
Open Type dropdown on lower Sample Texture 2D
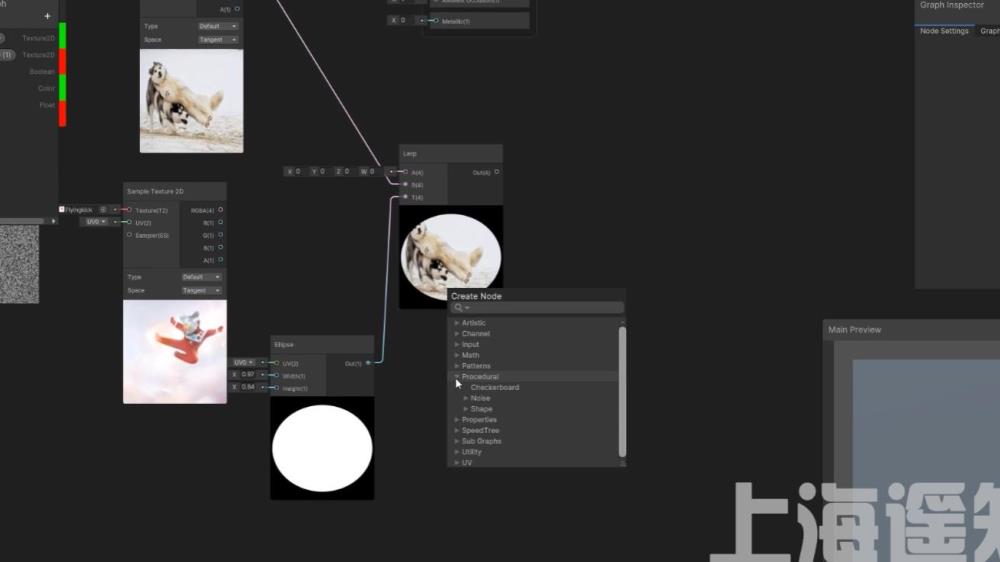pyautogui.click(x=201, y=277)
